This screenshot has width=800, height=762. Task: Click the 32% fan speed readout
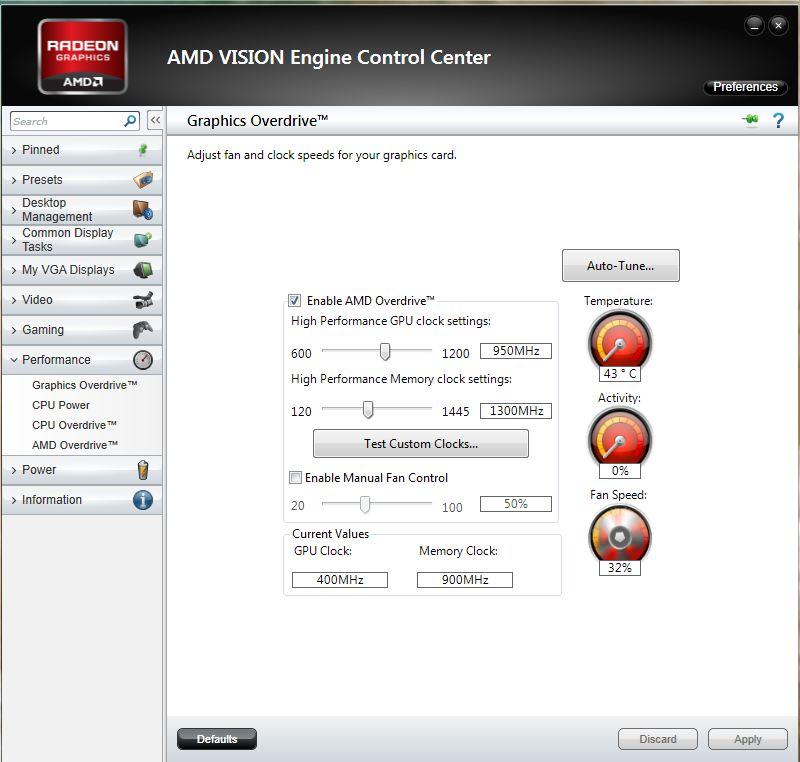tap(620, 568)
